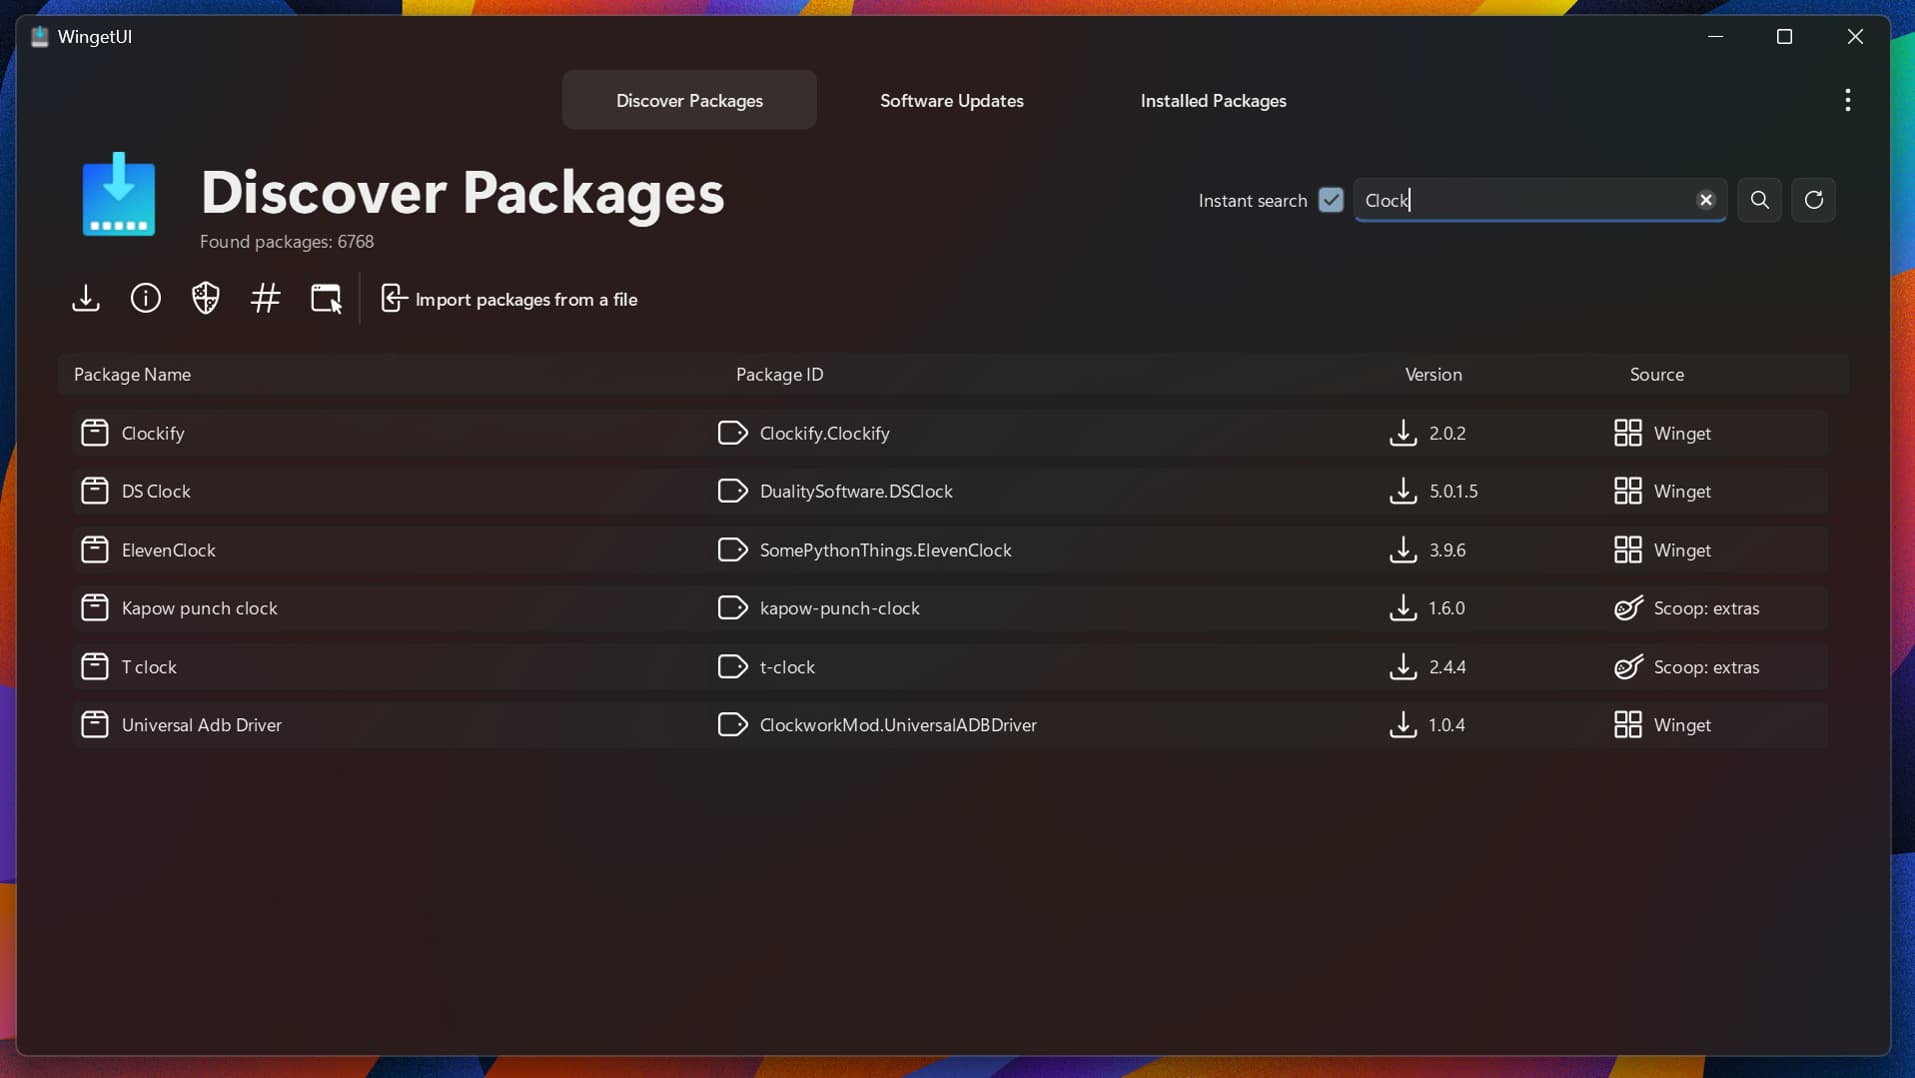Click the tag icon next to DualitySoftware.DSClock
The height and width of the screenshot is (1078, 1915).
click(733, 491)
